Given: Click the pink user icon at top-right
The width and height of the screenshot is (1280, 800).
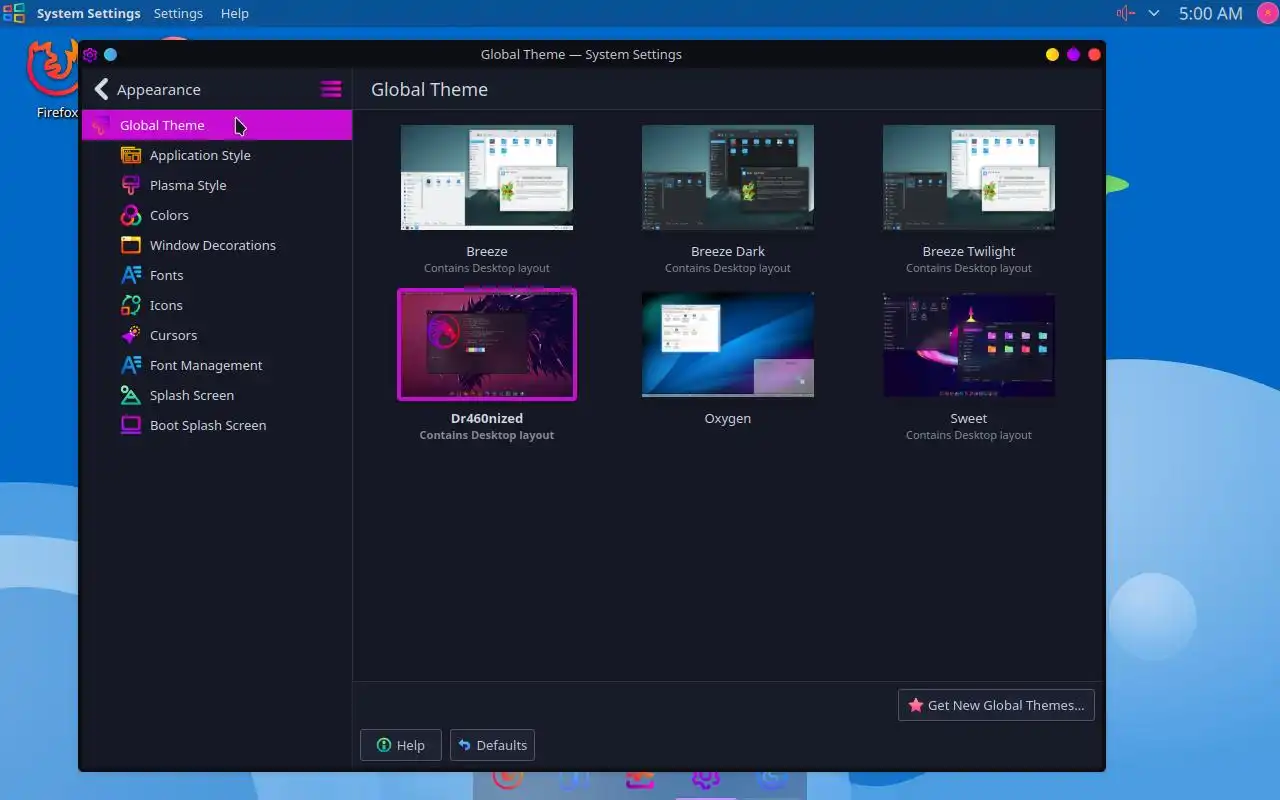Looking at the screenshot, I should (x=1266, y=13).
